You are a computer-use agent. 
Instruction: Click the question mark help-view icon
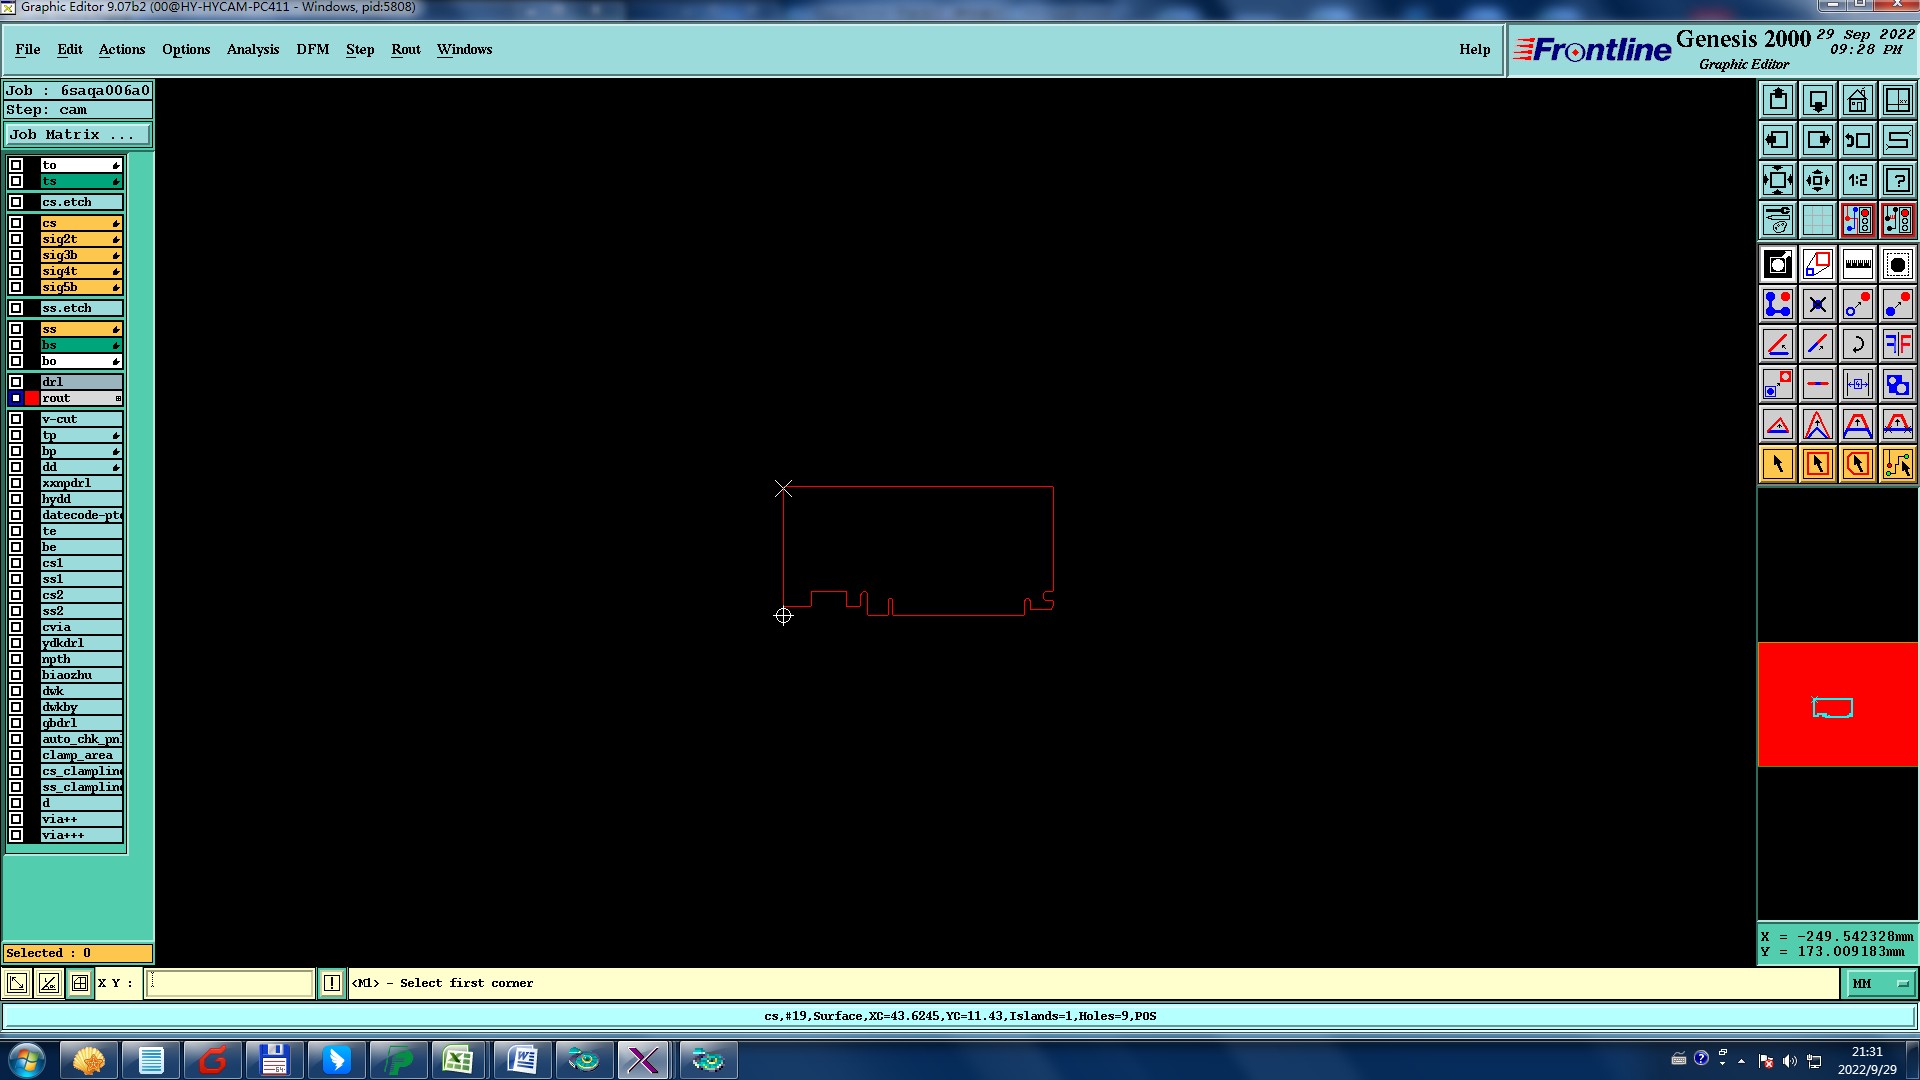(x=1897, y=180)
